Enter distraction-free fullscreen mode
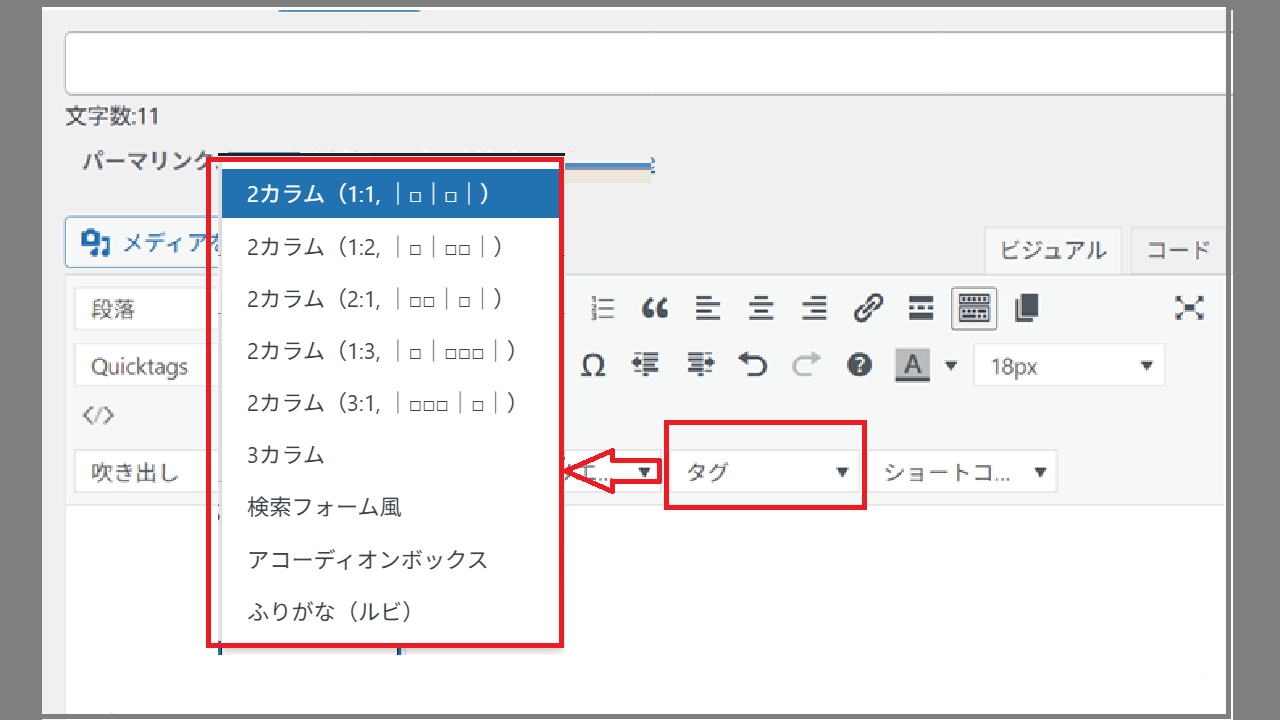This screenshot has height=720, width=1280. [1189, 308]
